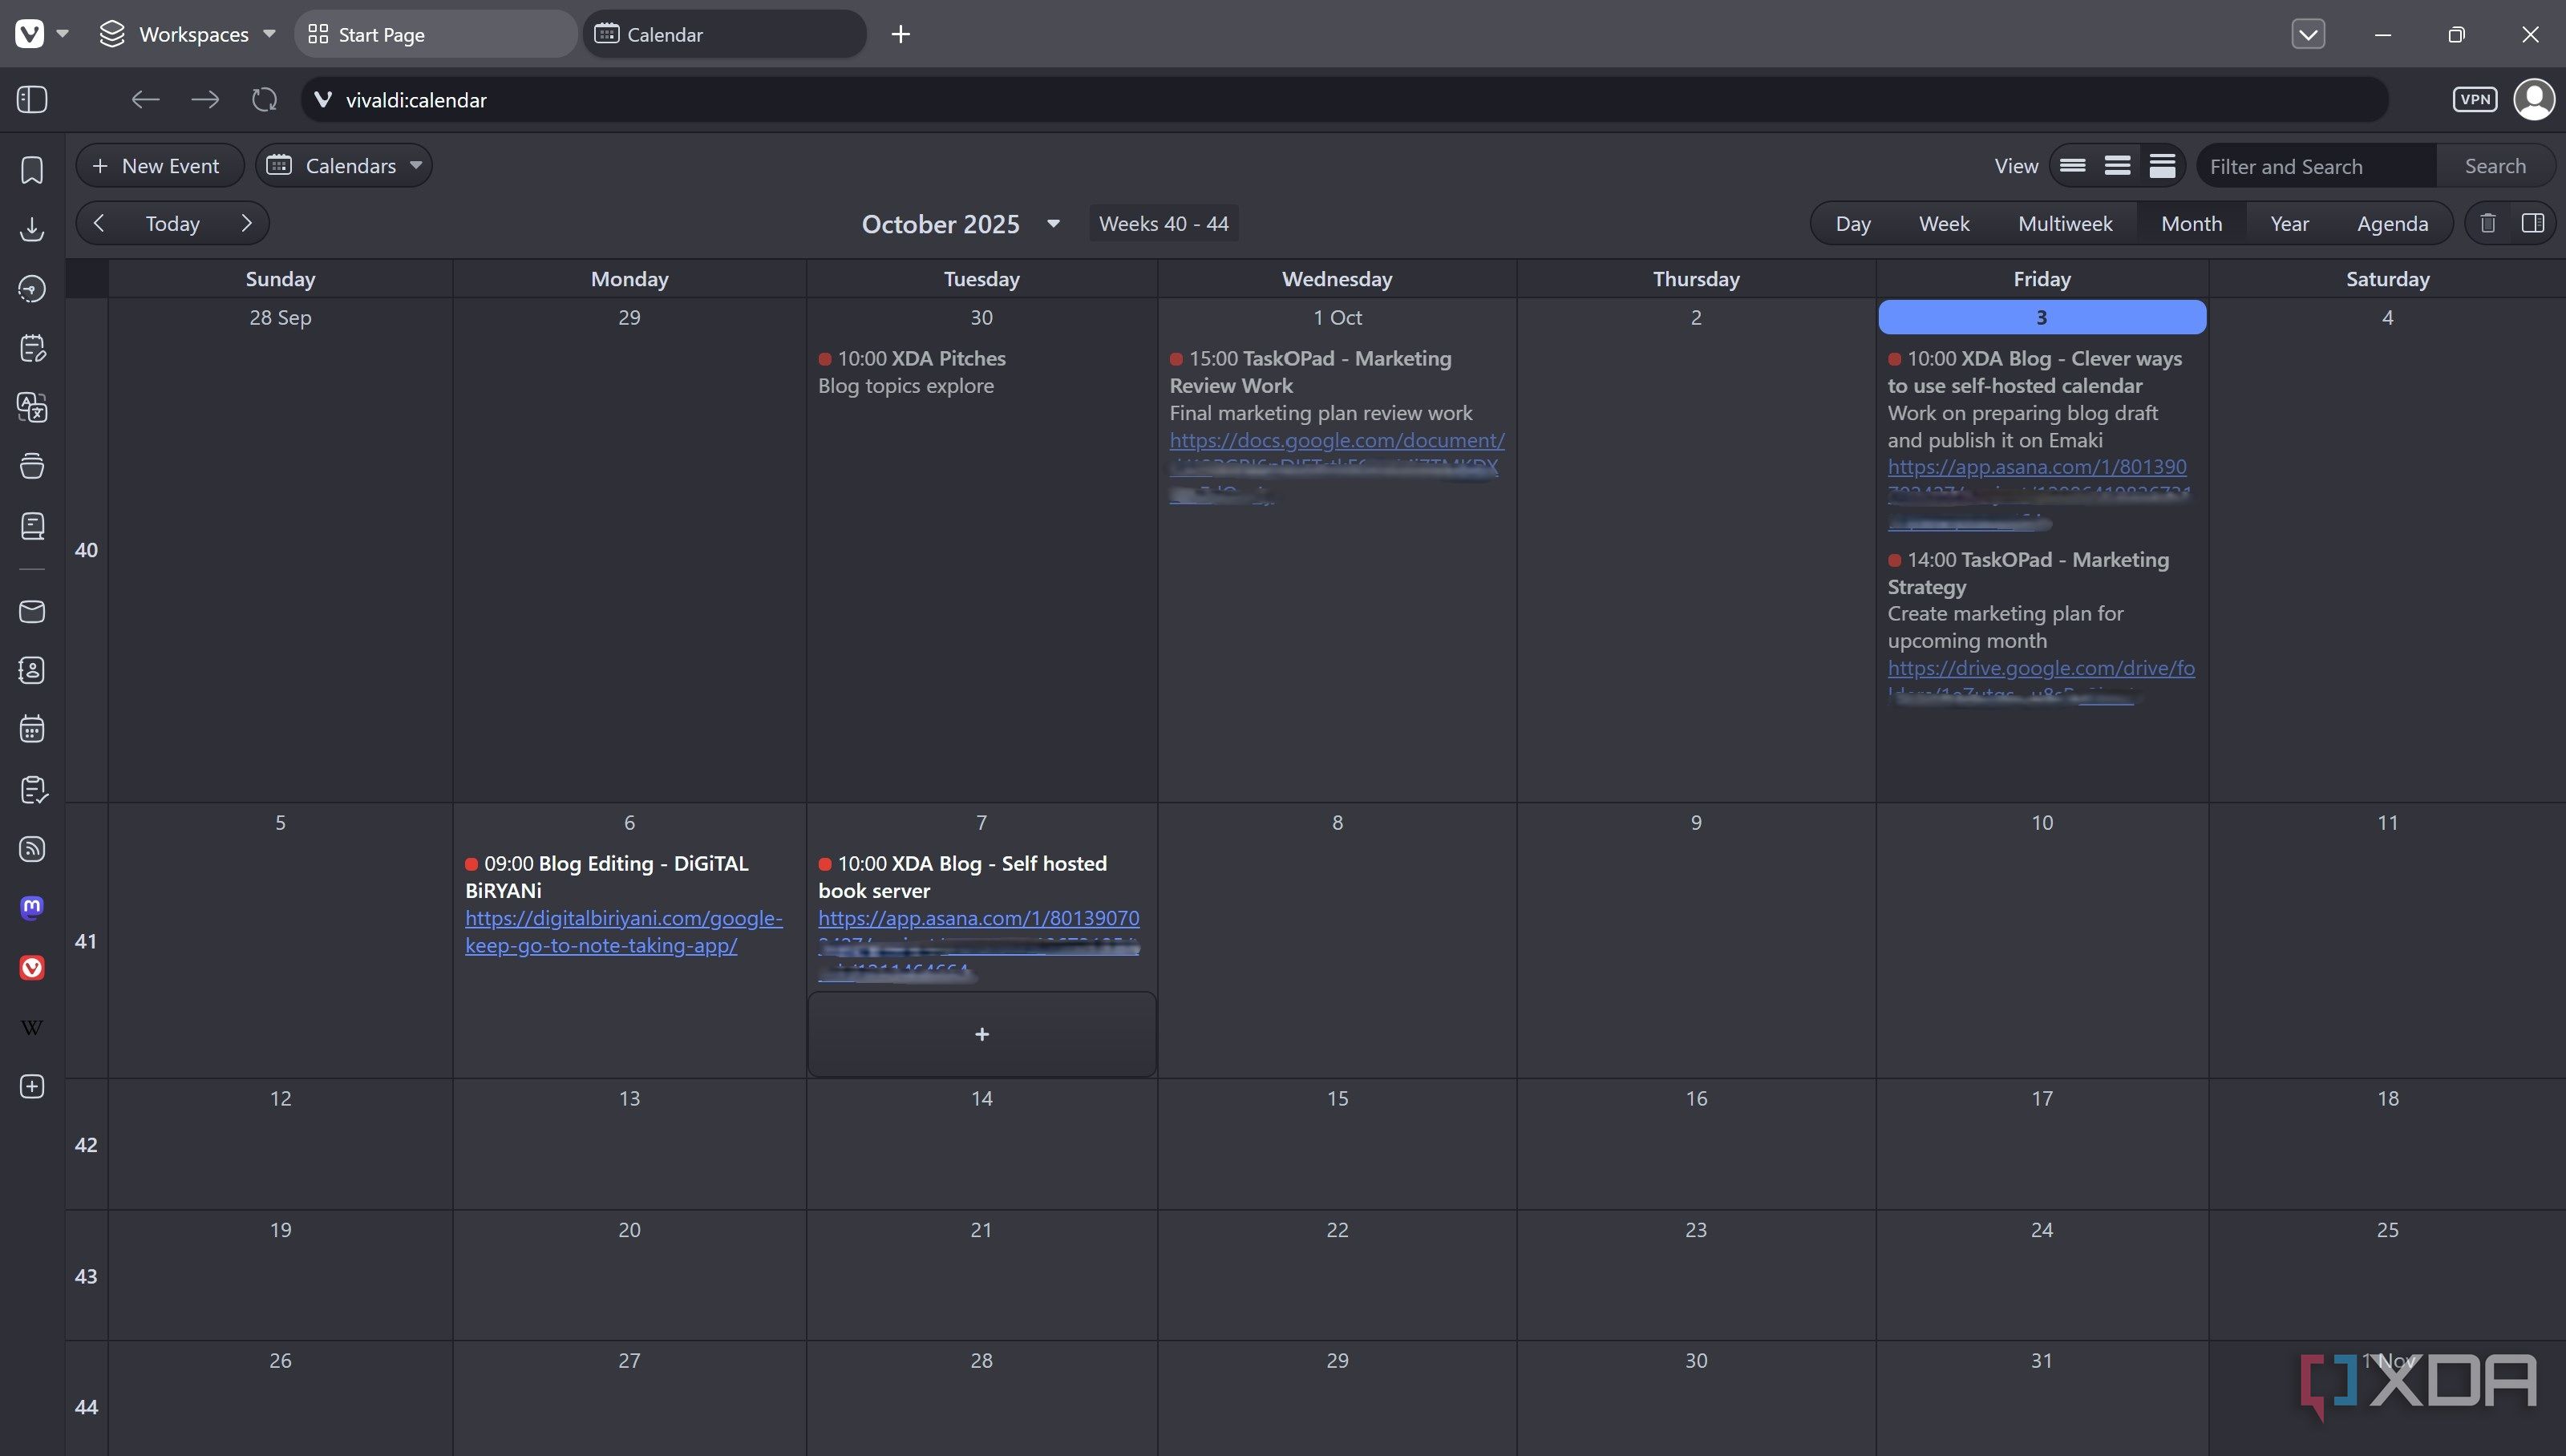Select the full event view layout
Viewport: 2566px width, 1456px height.
2162,166
